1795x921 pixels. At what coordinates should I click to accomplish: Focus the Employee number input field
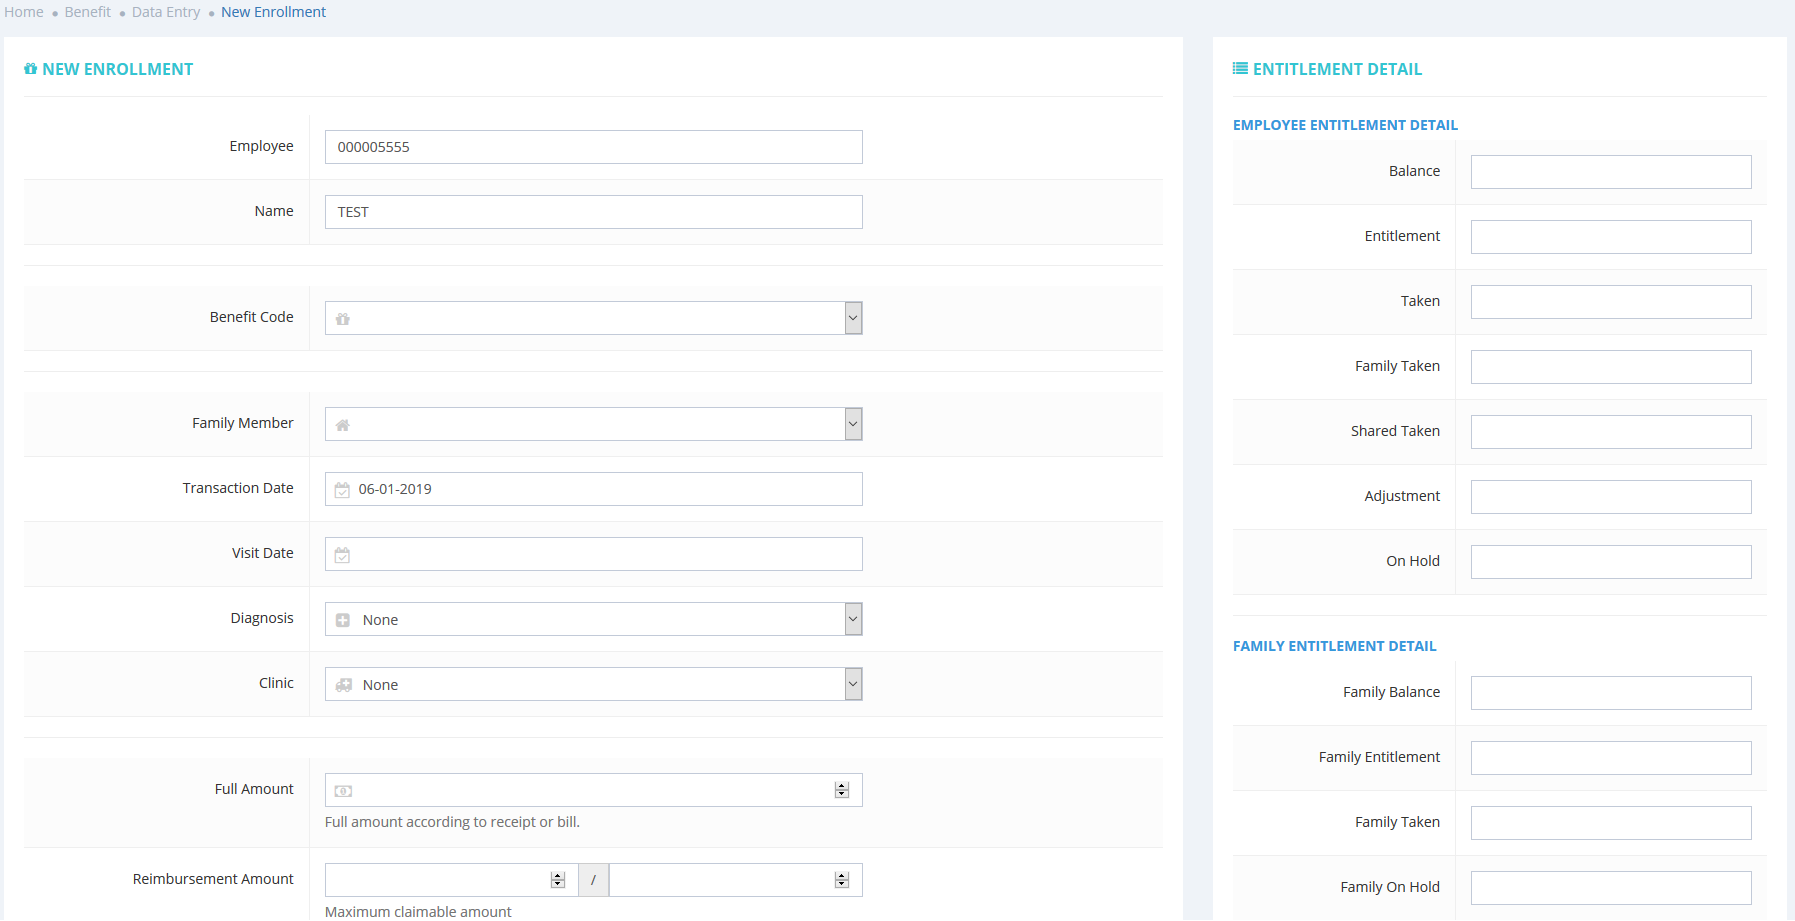coord(593,147)
